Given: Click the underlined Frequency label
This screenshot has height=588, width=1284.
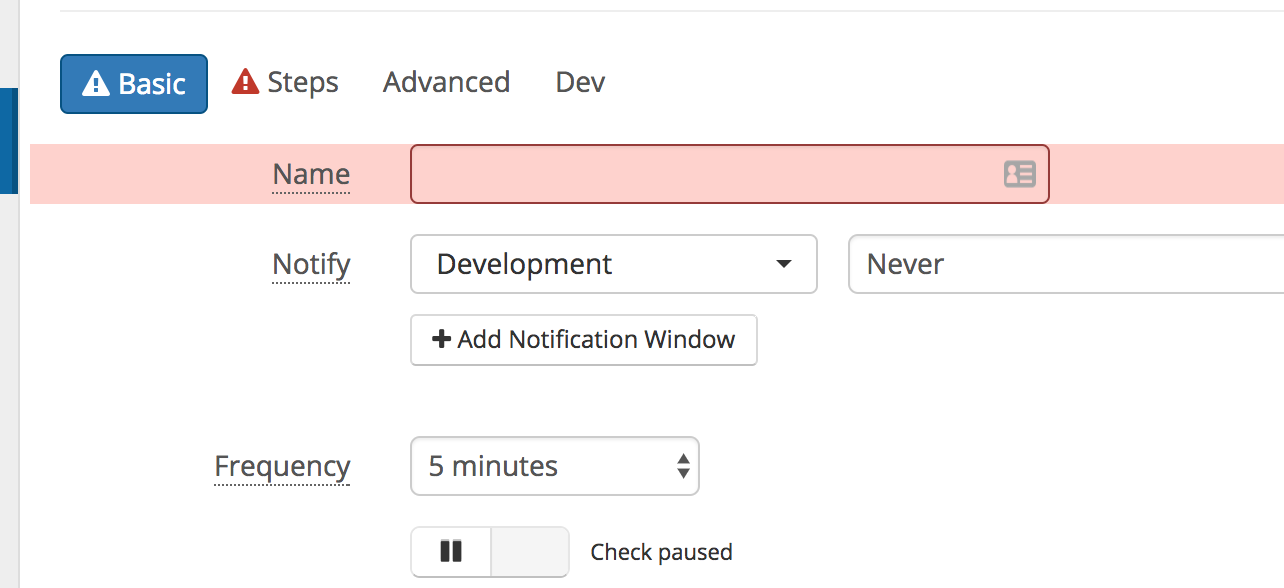Looking at the screenshot, I should (x=282, y=467).
